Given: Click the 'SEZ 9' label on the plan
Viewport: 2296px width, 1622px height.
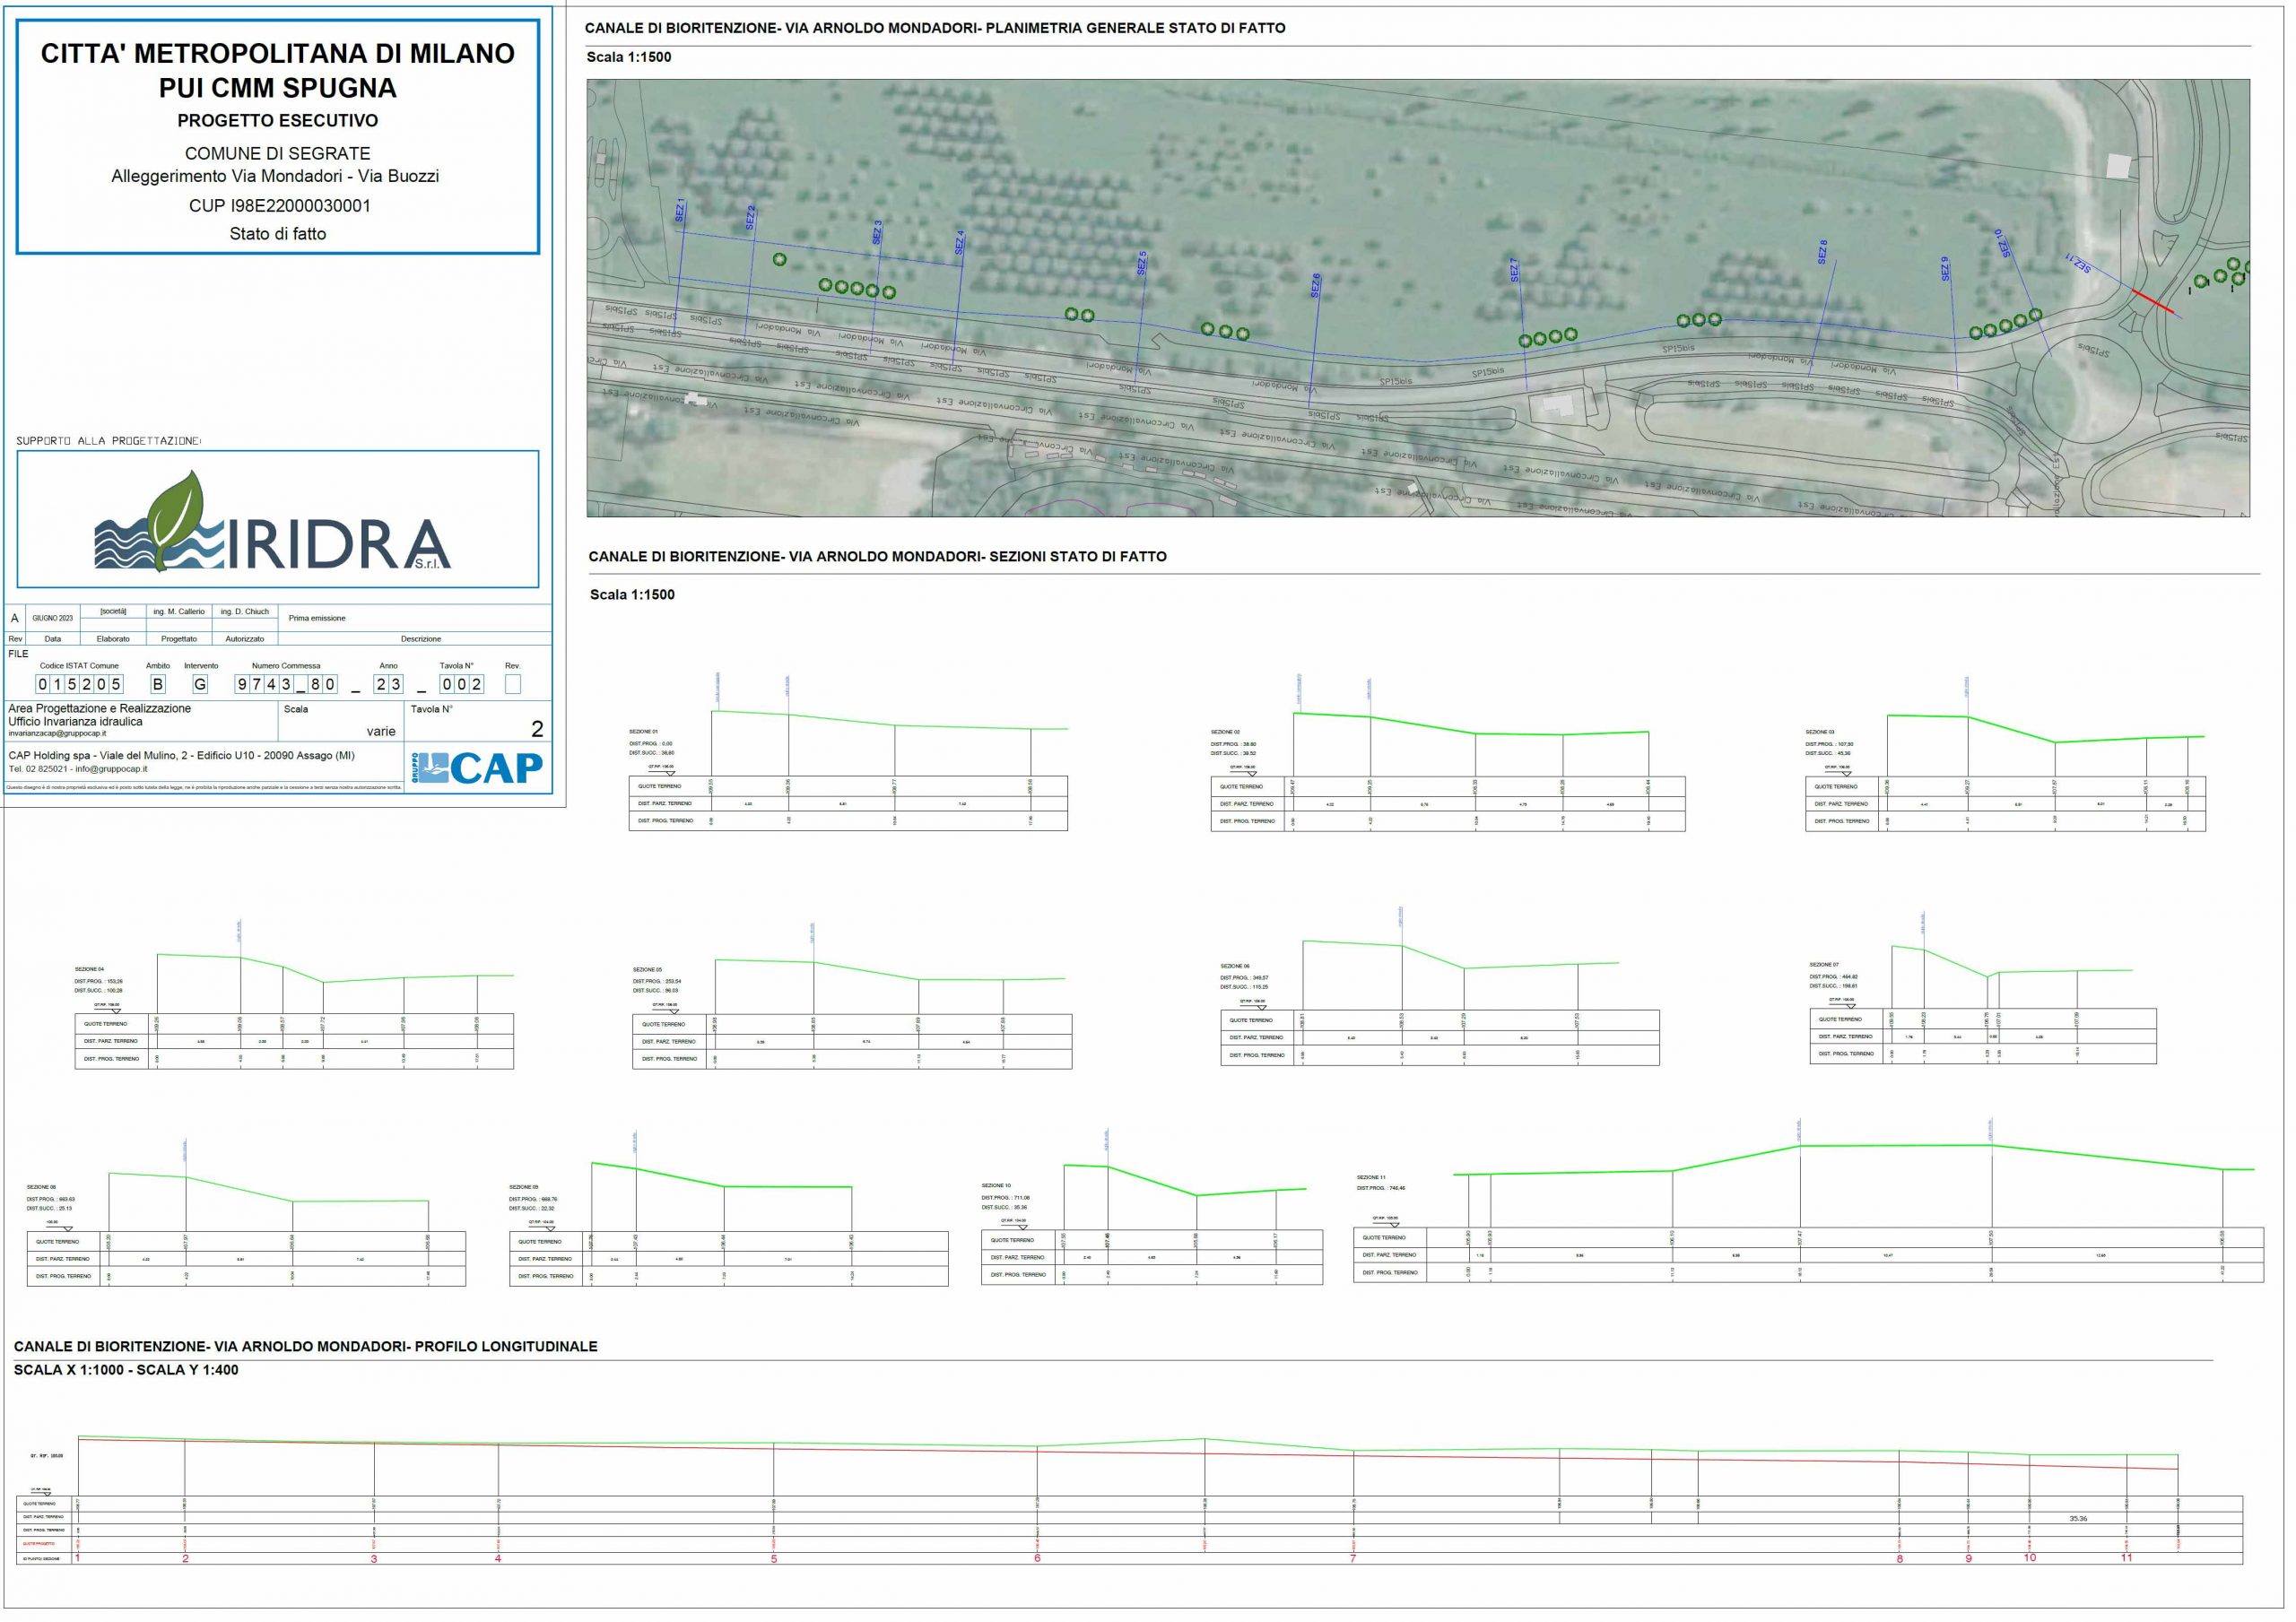Looking at the screenshot, I should point(1946,269).
